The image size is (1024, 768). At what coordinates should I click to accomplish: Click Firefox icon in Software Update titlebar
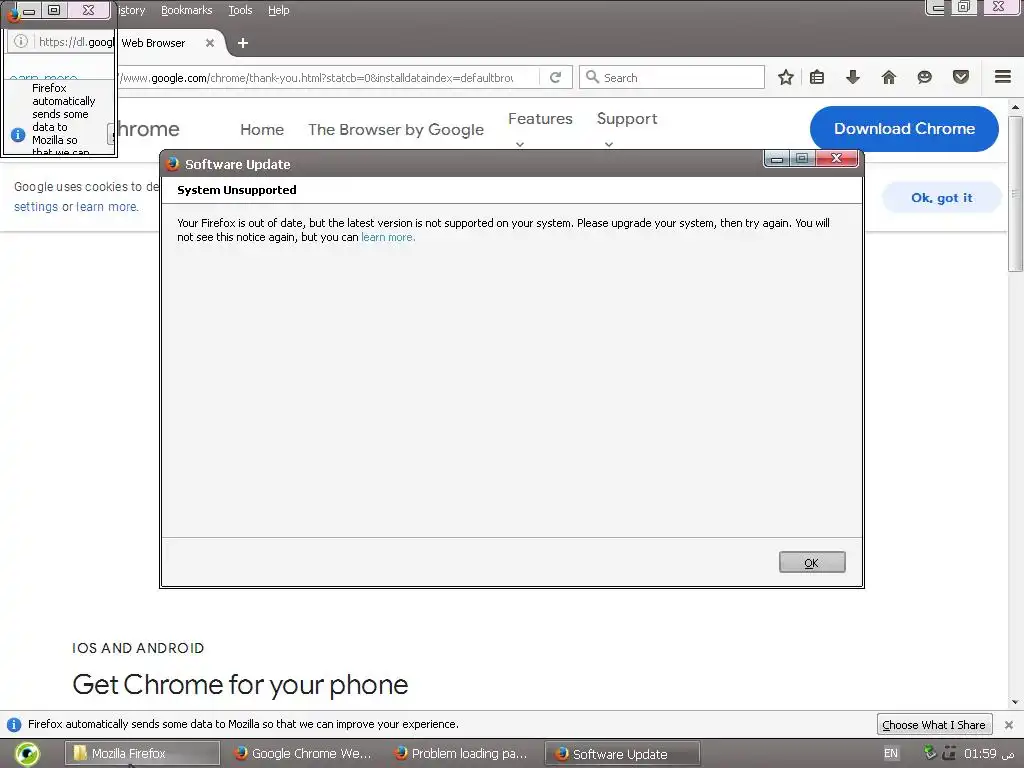coord(172,164)
